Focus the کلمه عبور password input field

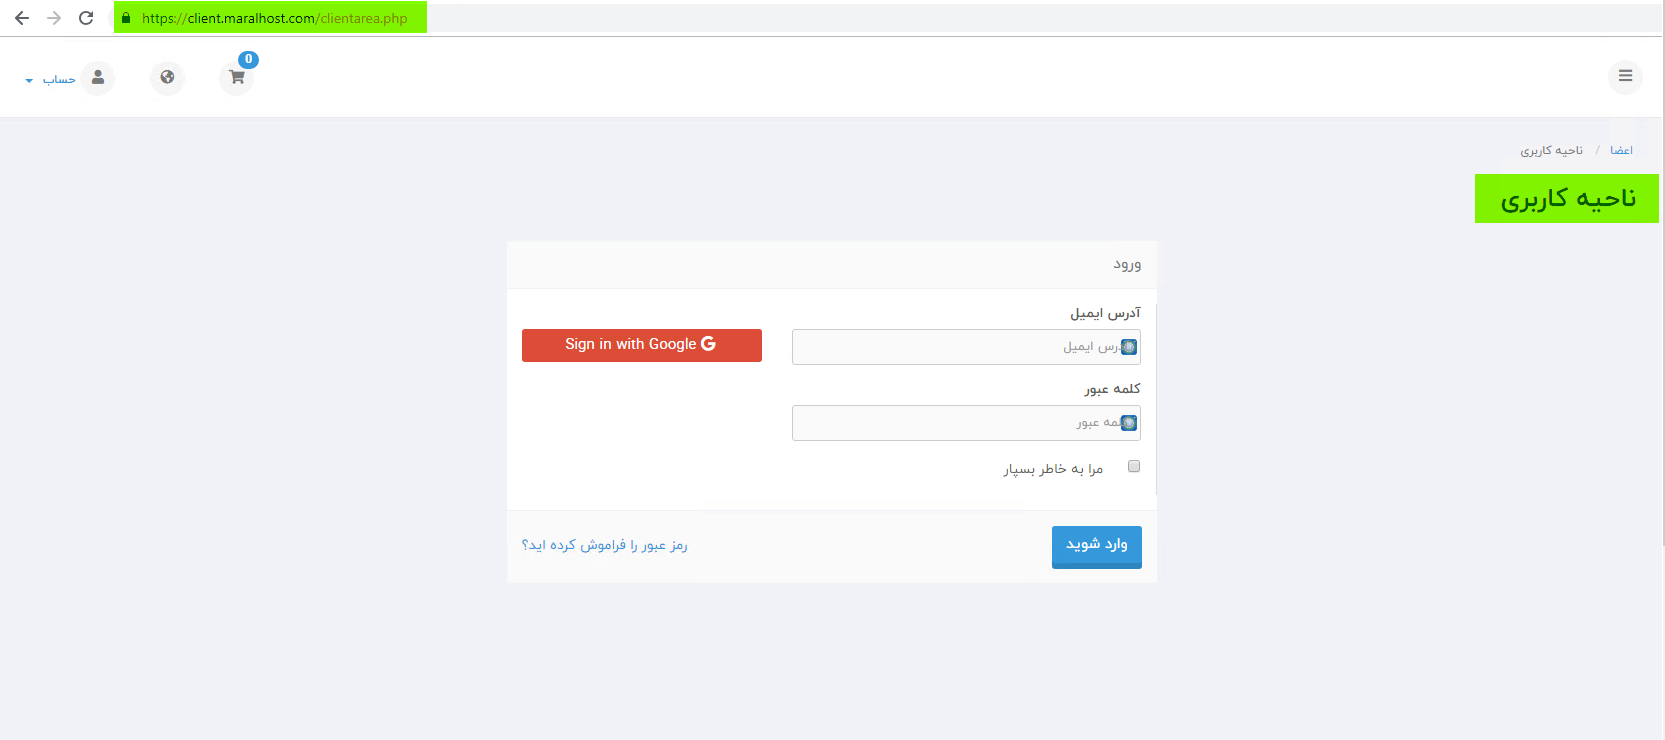[966, 423]
